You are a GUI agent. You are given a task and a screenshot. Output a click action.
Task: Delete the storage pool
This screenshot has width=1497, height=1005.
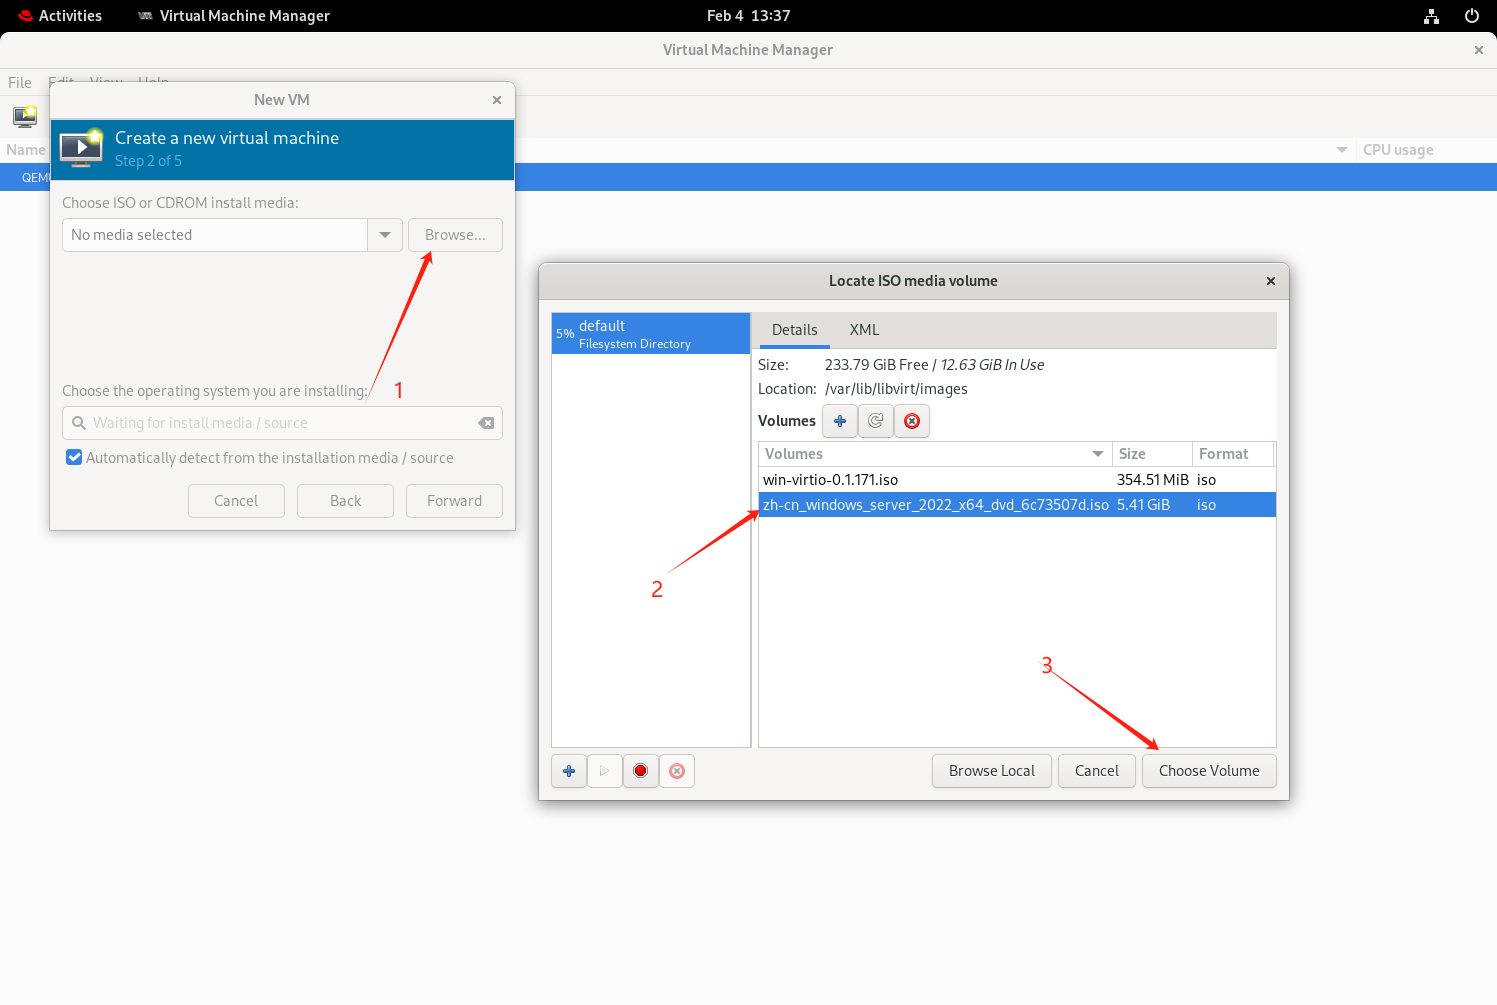pos(677,771)
